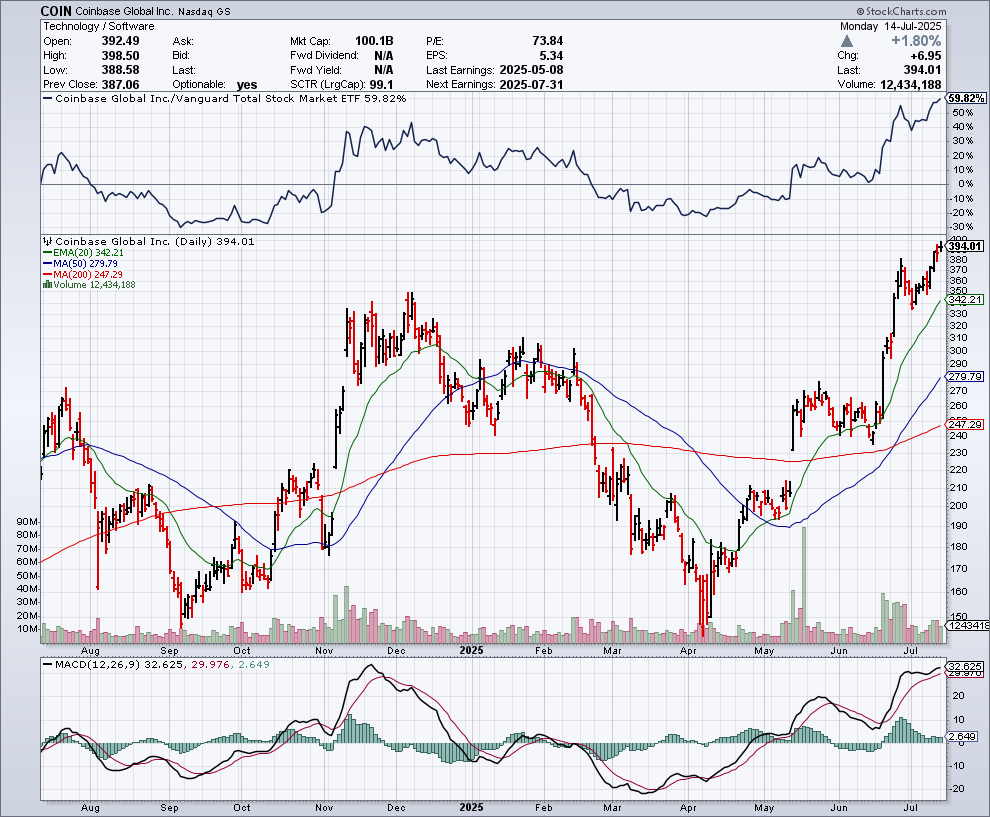Screen dimensions: 990x817
Task: Click the 'Coinbase Global Inc. (Daily) 394.01' legend
Action: (155, 241)
